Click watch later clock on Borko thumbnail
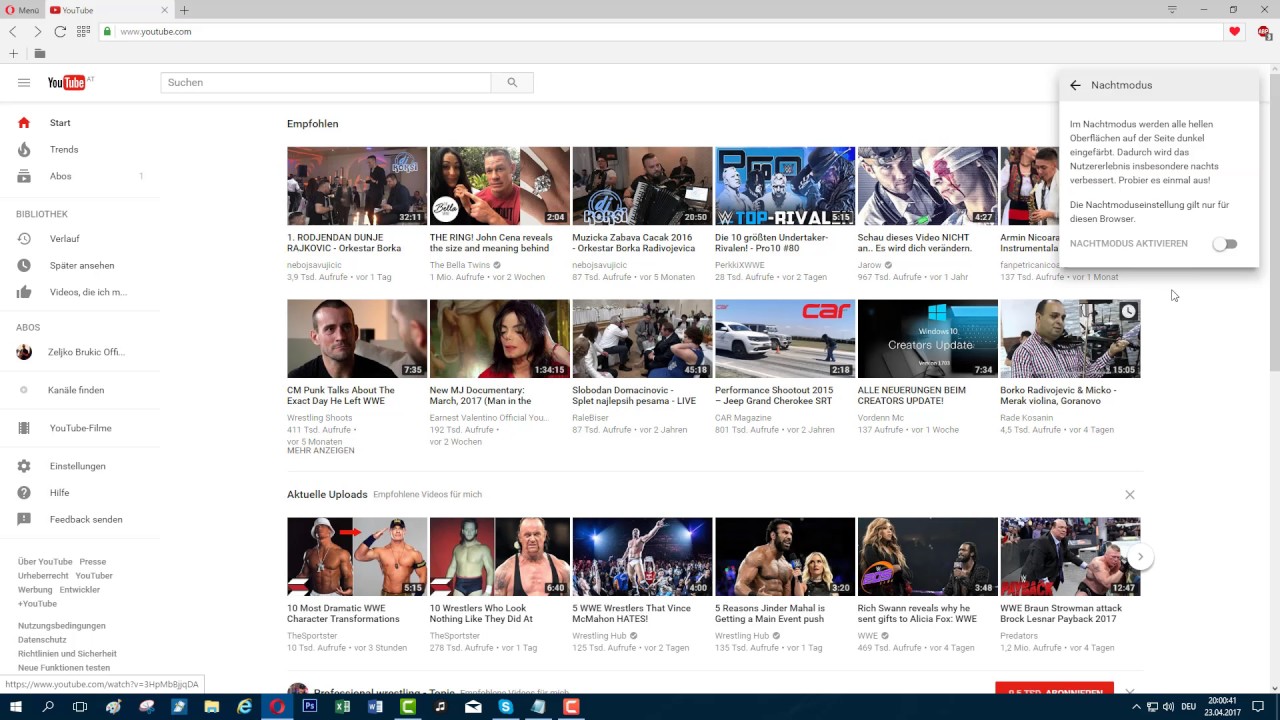 click(x=1128, y=312)
